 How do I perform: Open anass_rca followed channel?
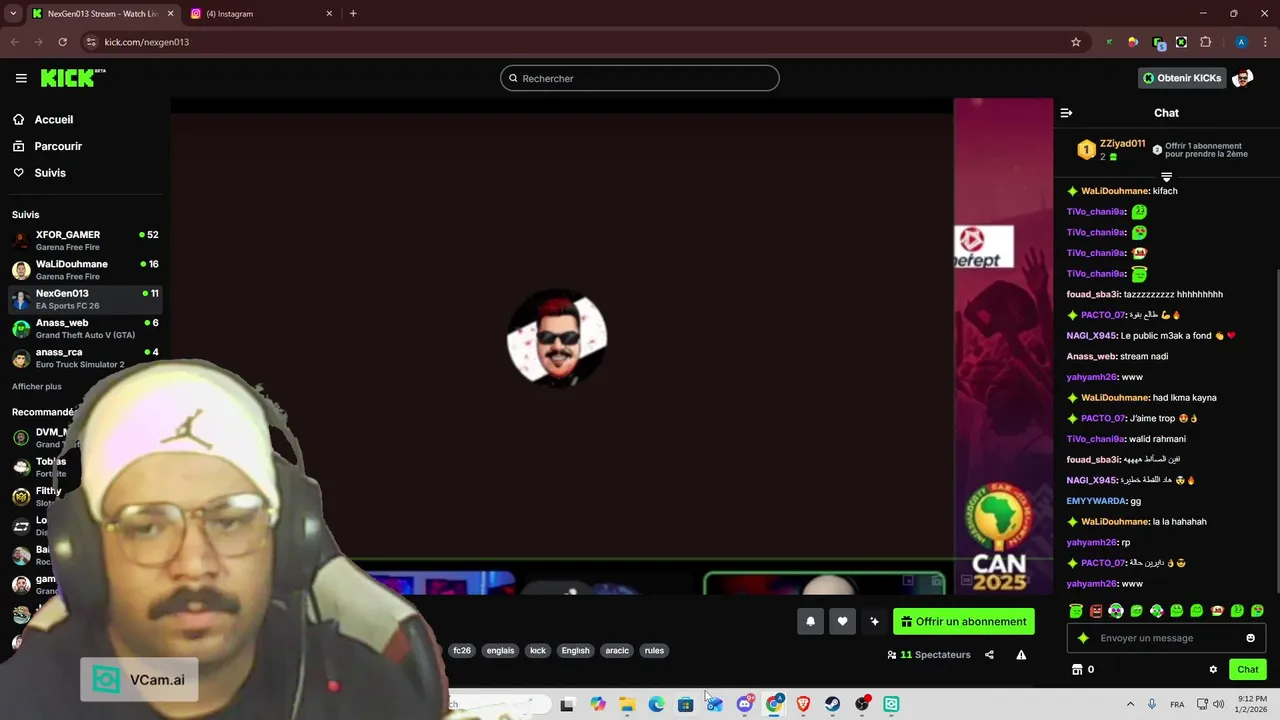point(85,358)
